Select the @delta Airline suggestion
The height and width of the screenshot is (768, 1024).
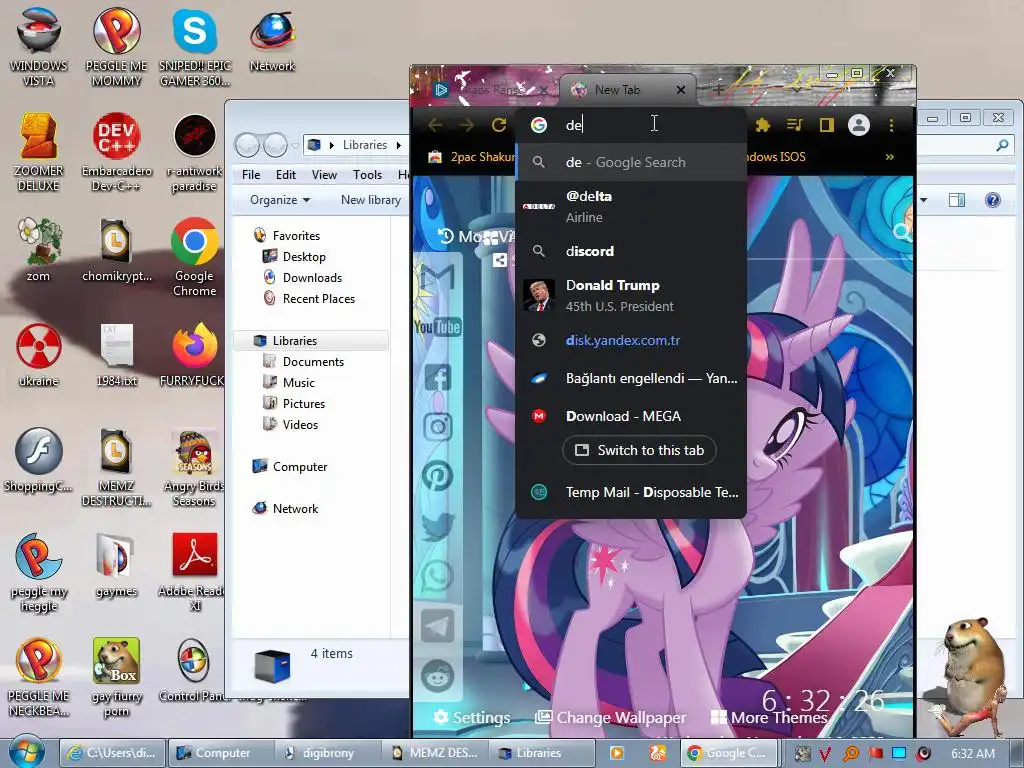tap(631, 206)
